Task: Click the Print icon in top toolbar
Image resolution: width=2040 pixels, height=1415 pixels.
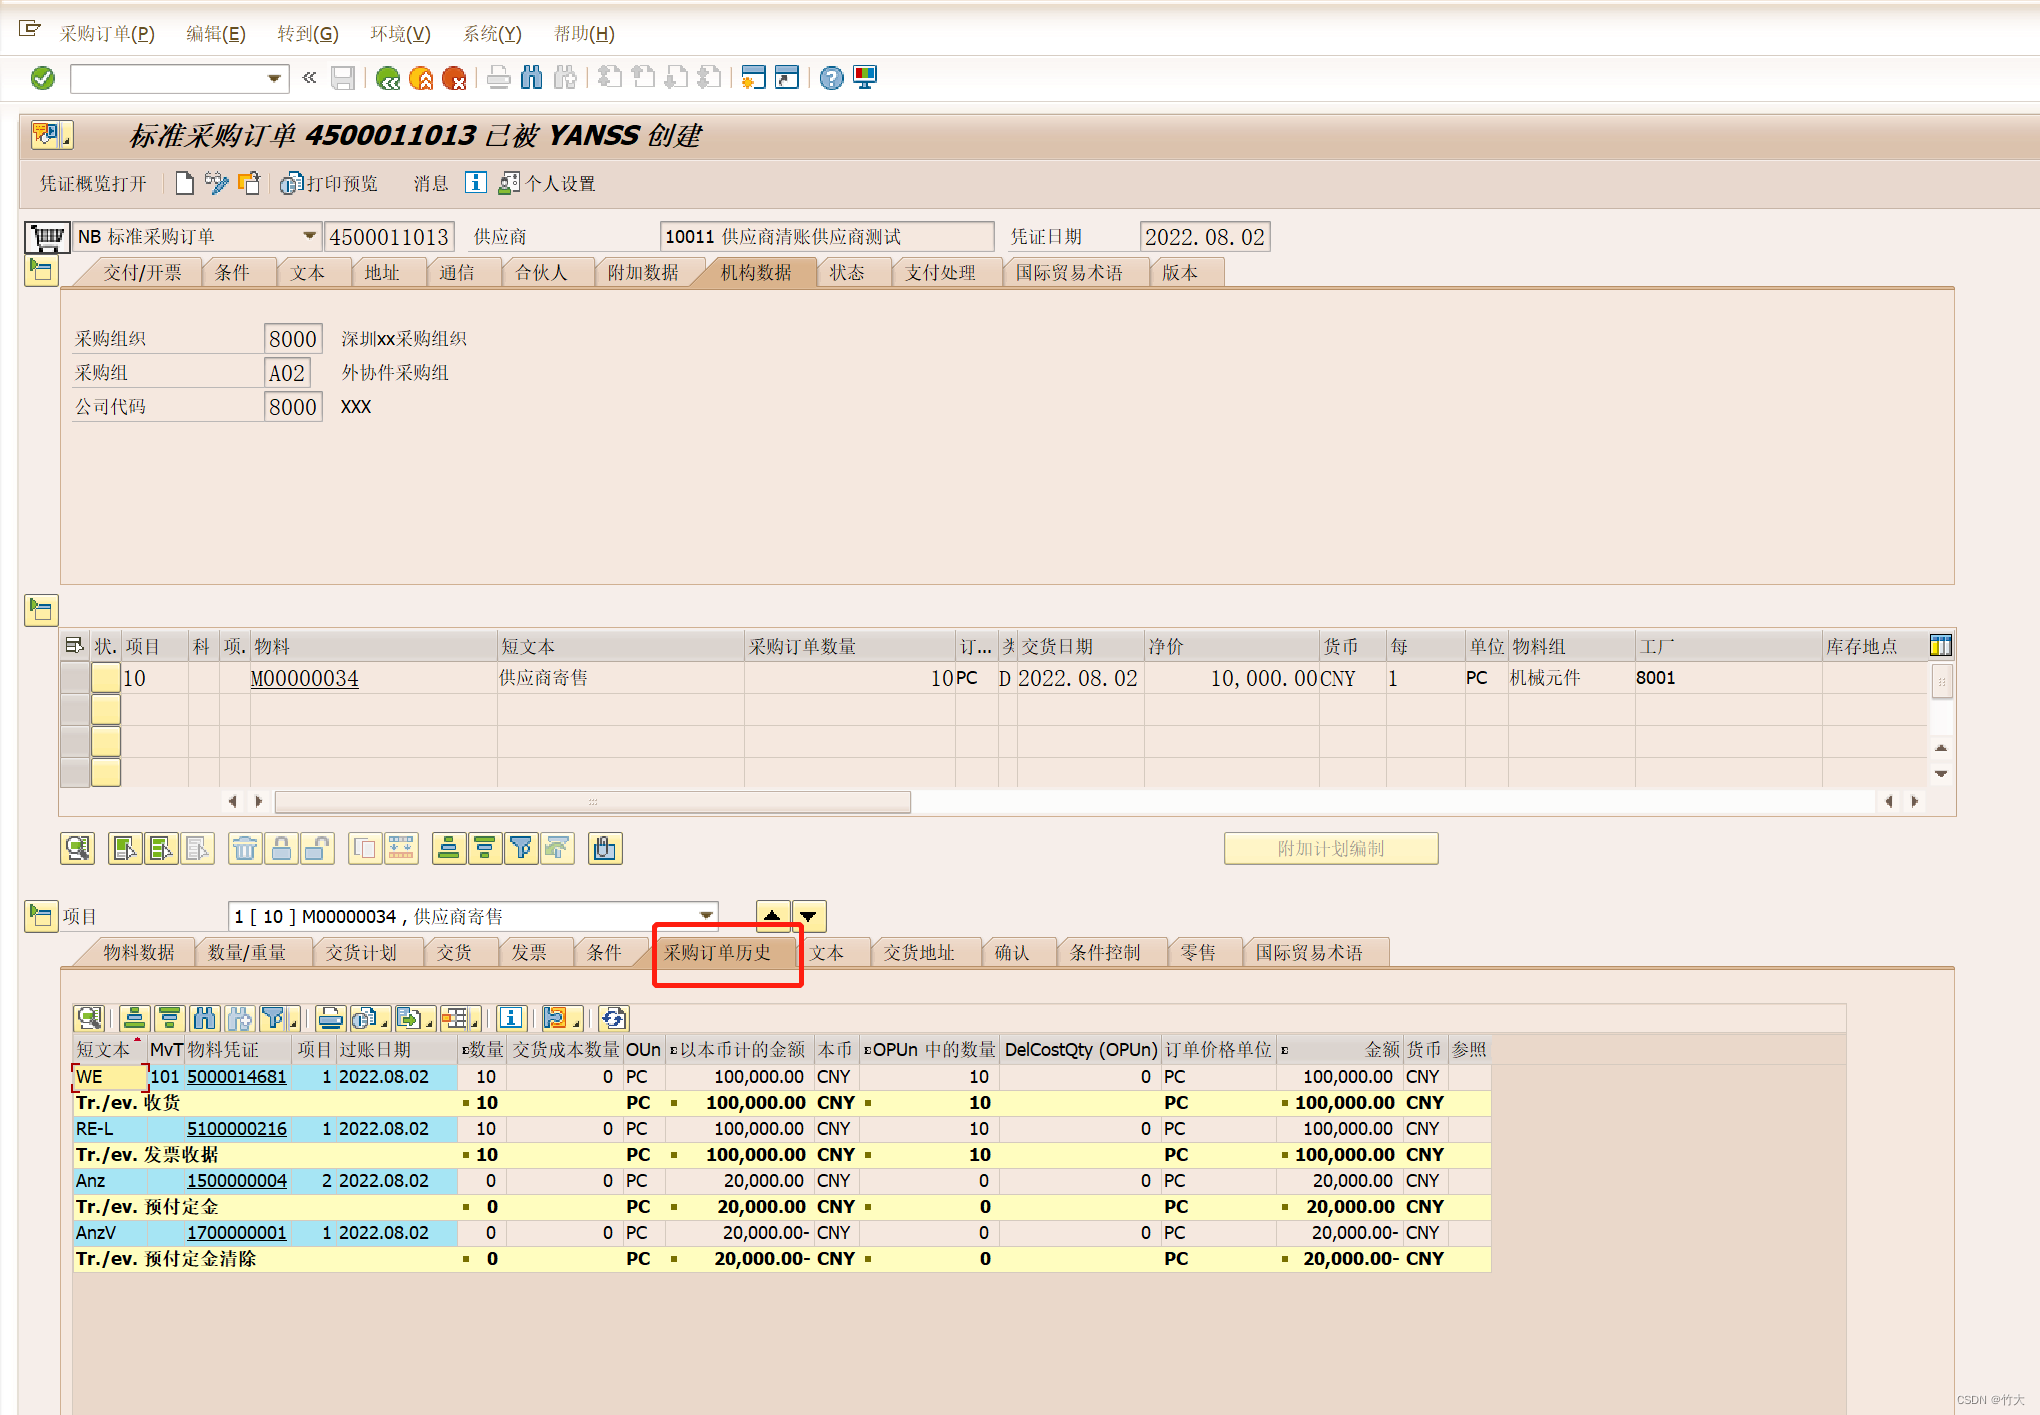Action: click(498, 78)
